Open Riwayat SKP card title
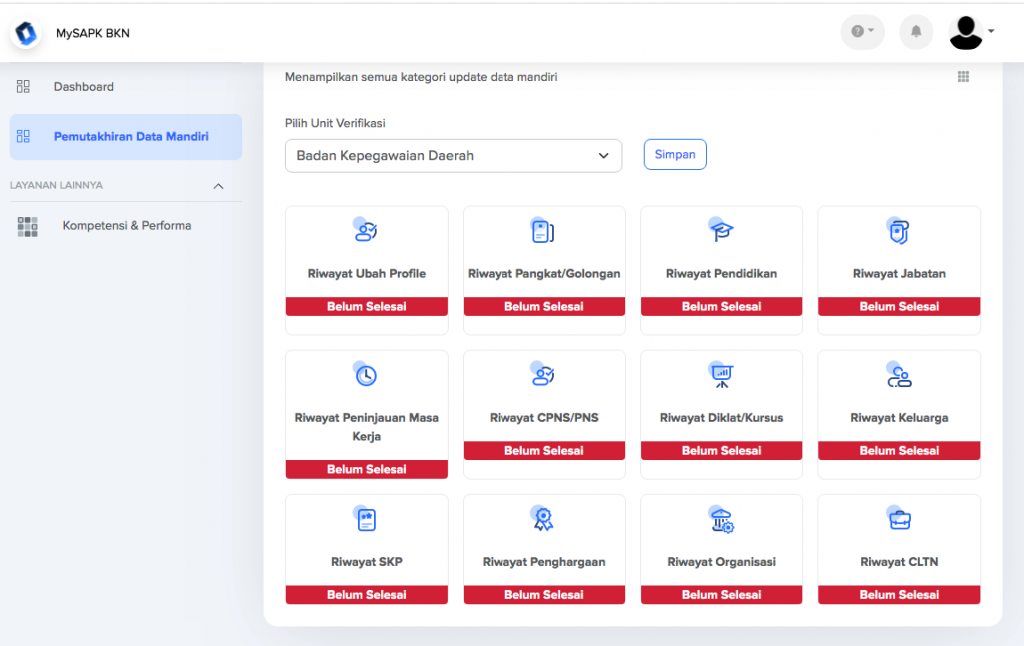Image resolution: width=1024 pixels, height=646 pixels. (x=366, y=562)
